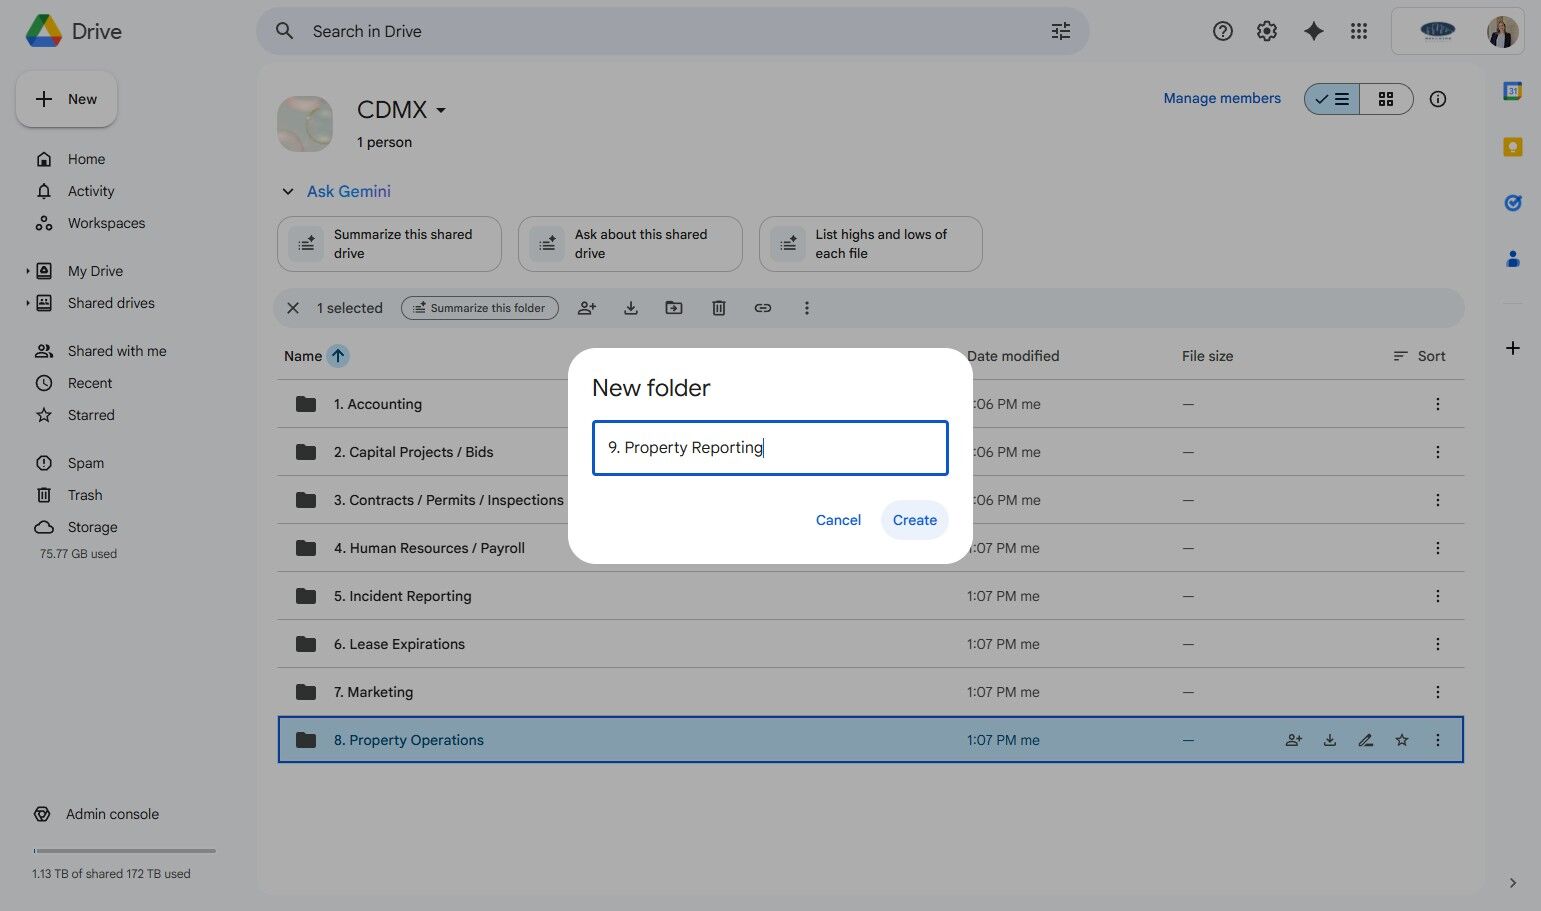Open more actions for 5. Incident Reporting

pos(1438,596)
